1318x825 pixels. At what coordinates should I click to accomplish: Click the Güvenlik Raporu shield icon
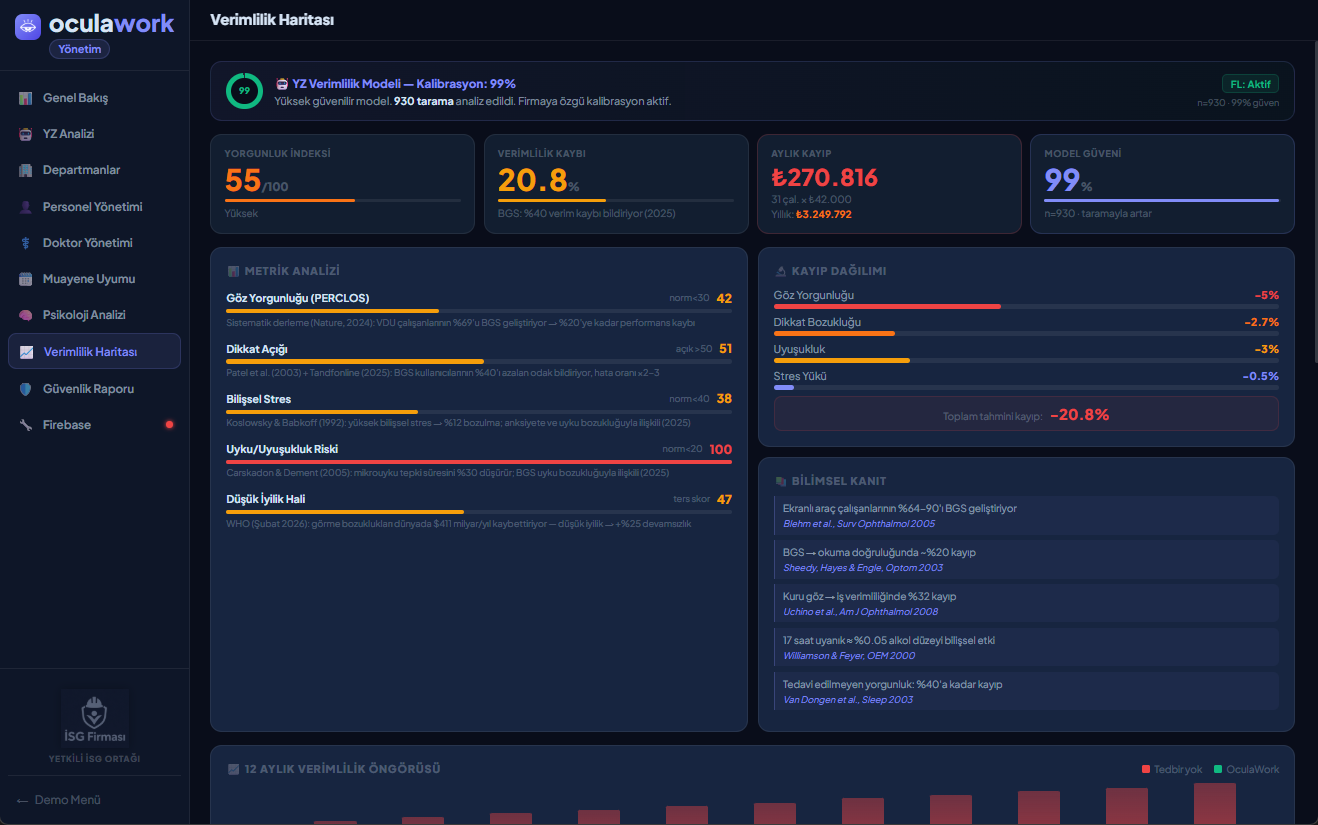point(25,389)
